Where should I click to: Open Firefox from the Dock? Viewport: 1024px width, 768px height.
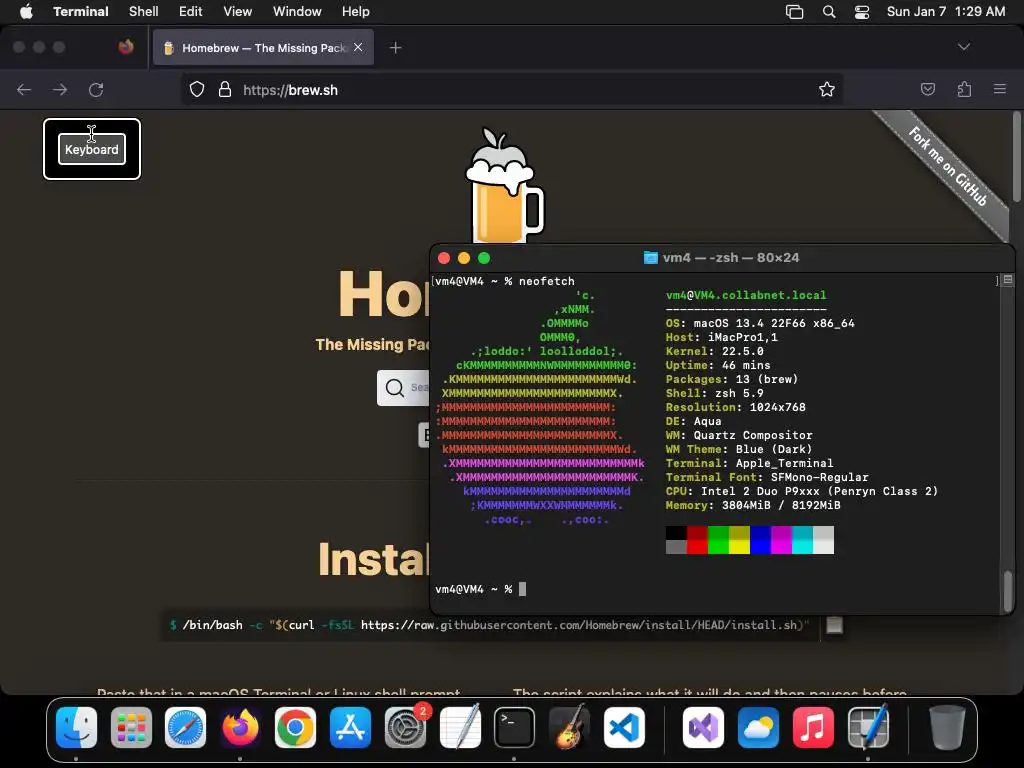point(240,727)
